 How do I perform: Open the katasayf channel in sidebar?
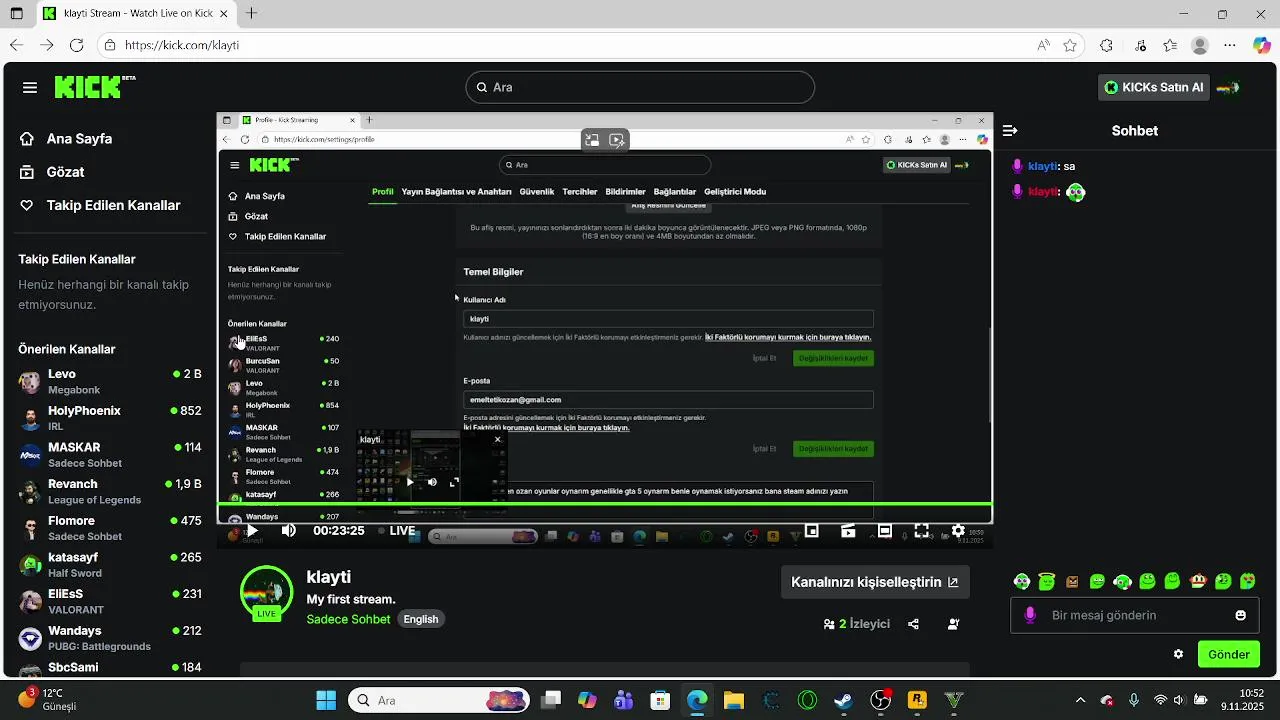(110, 565)
